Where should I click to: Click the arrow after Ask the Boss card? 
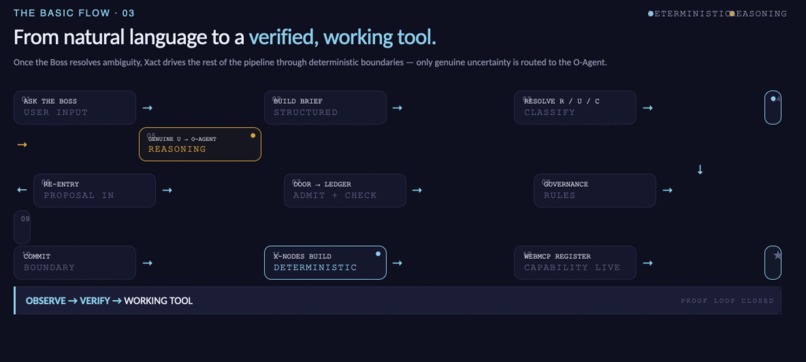coord(148,108)
